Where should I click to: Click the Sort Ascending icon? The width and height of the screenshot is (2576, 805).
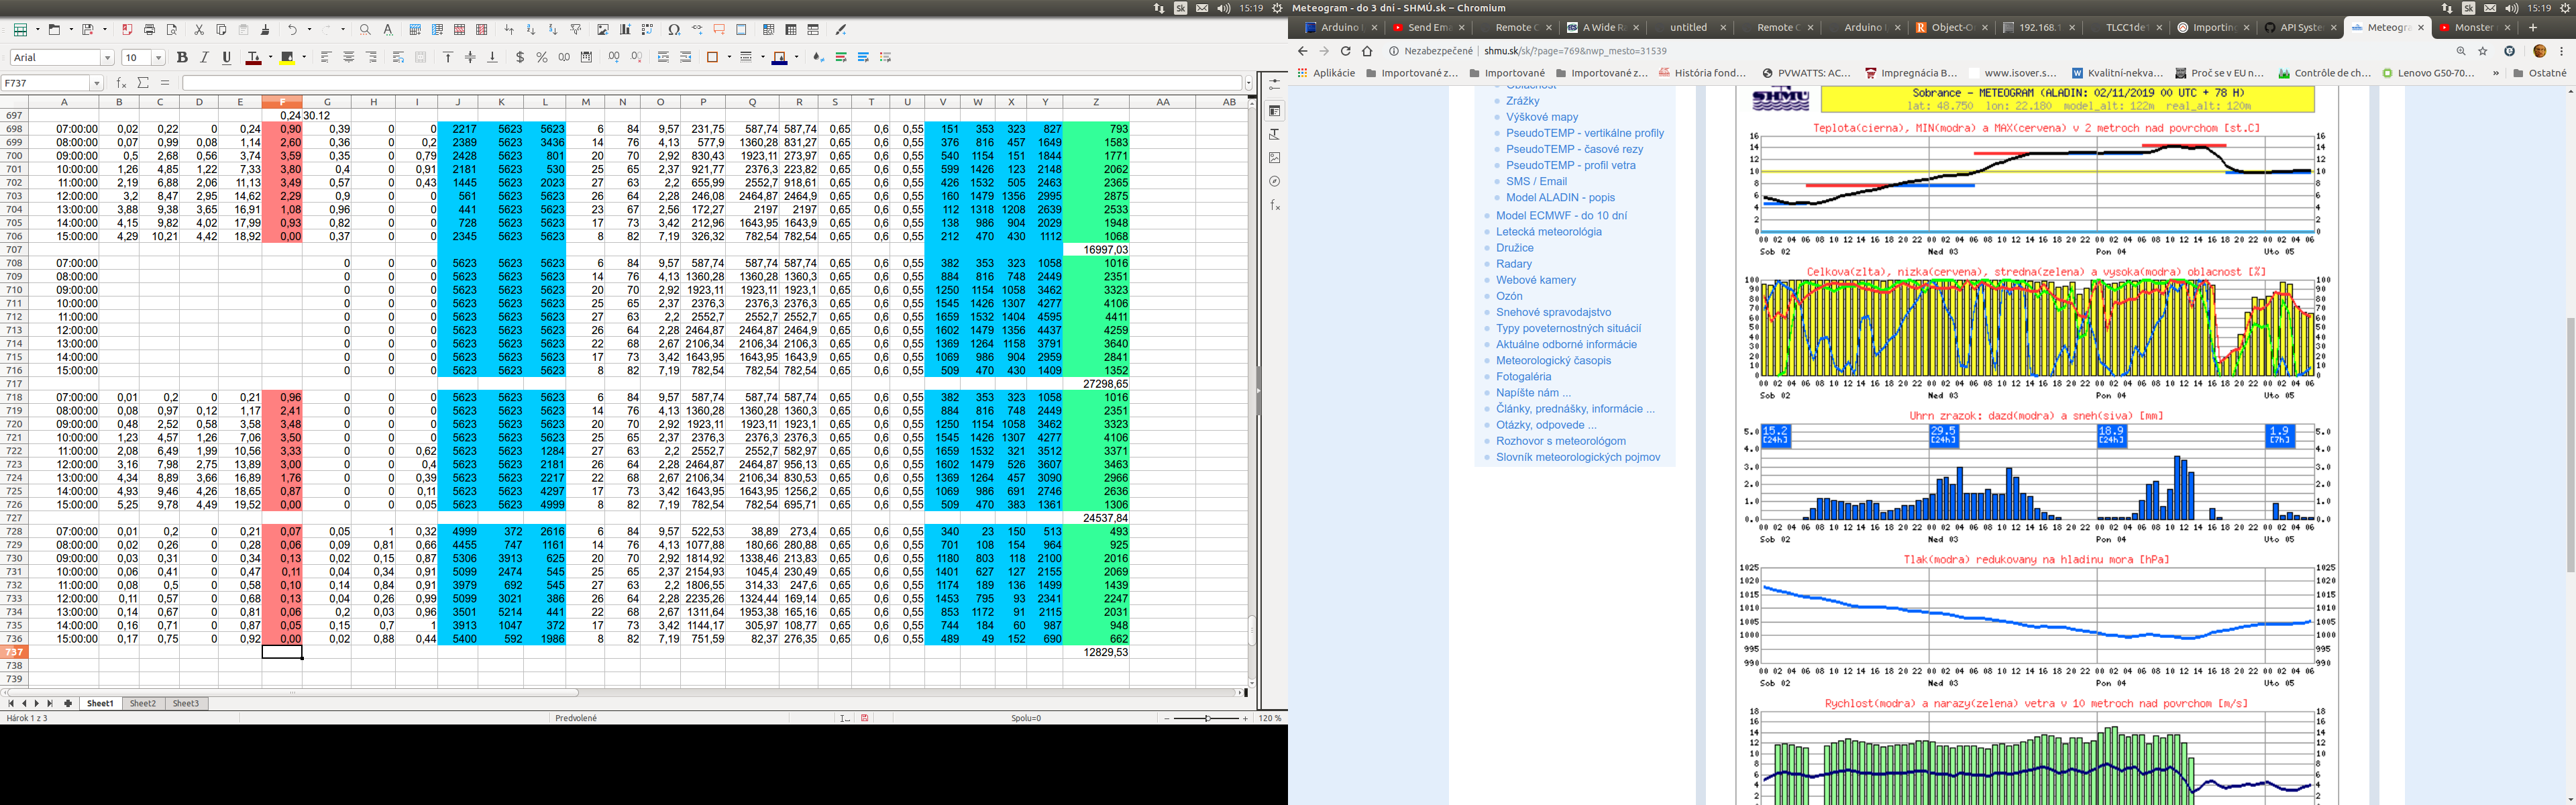531,30
